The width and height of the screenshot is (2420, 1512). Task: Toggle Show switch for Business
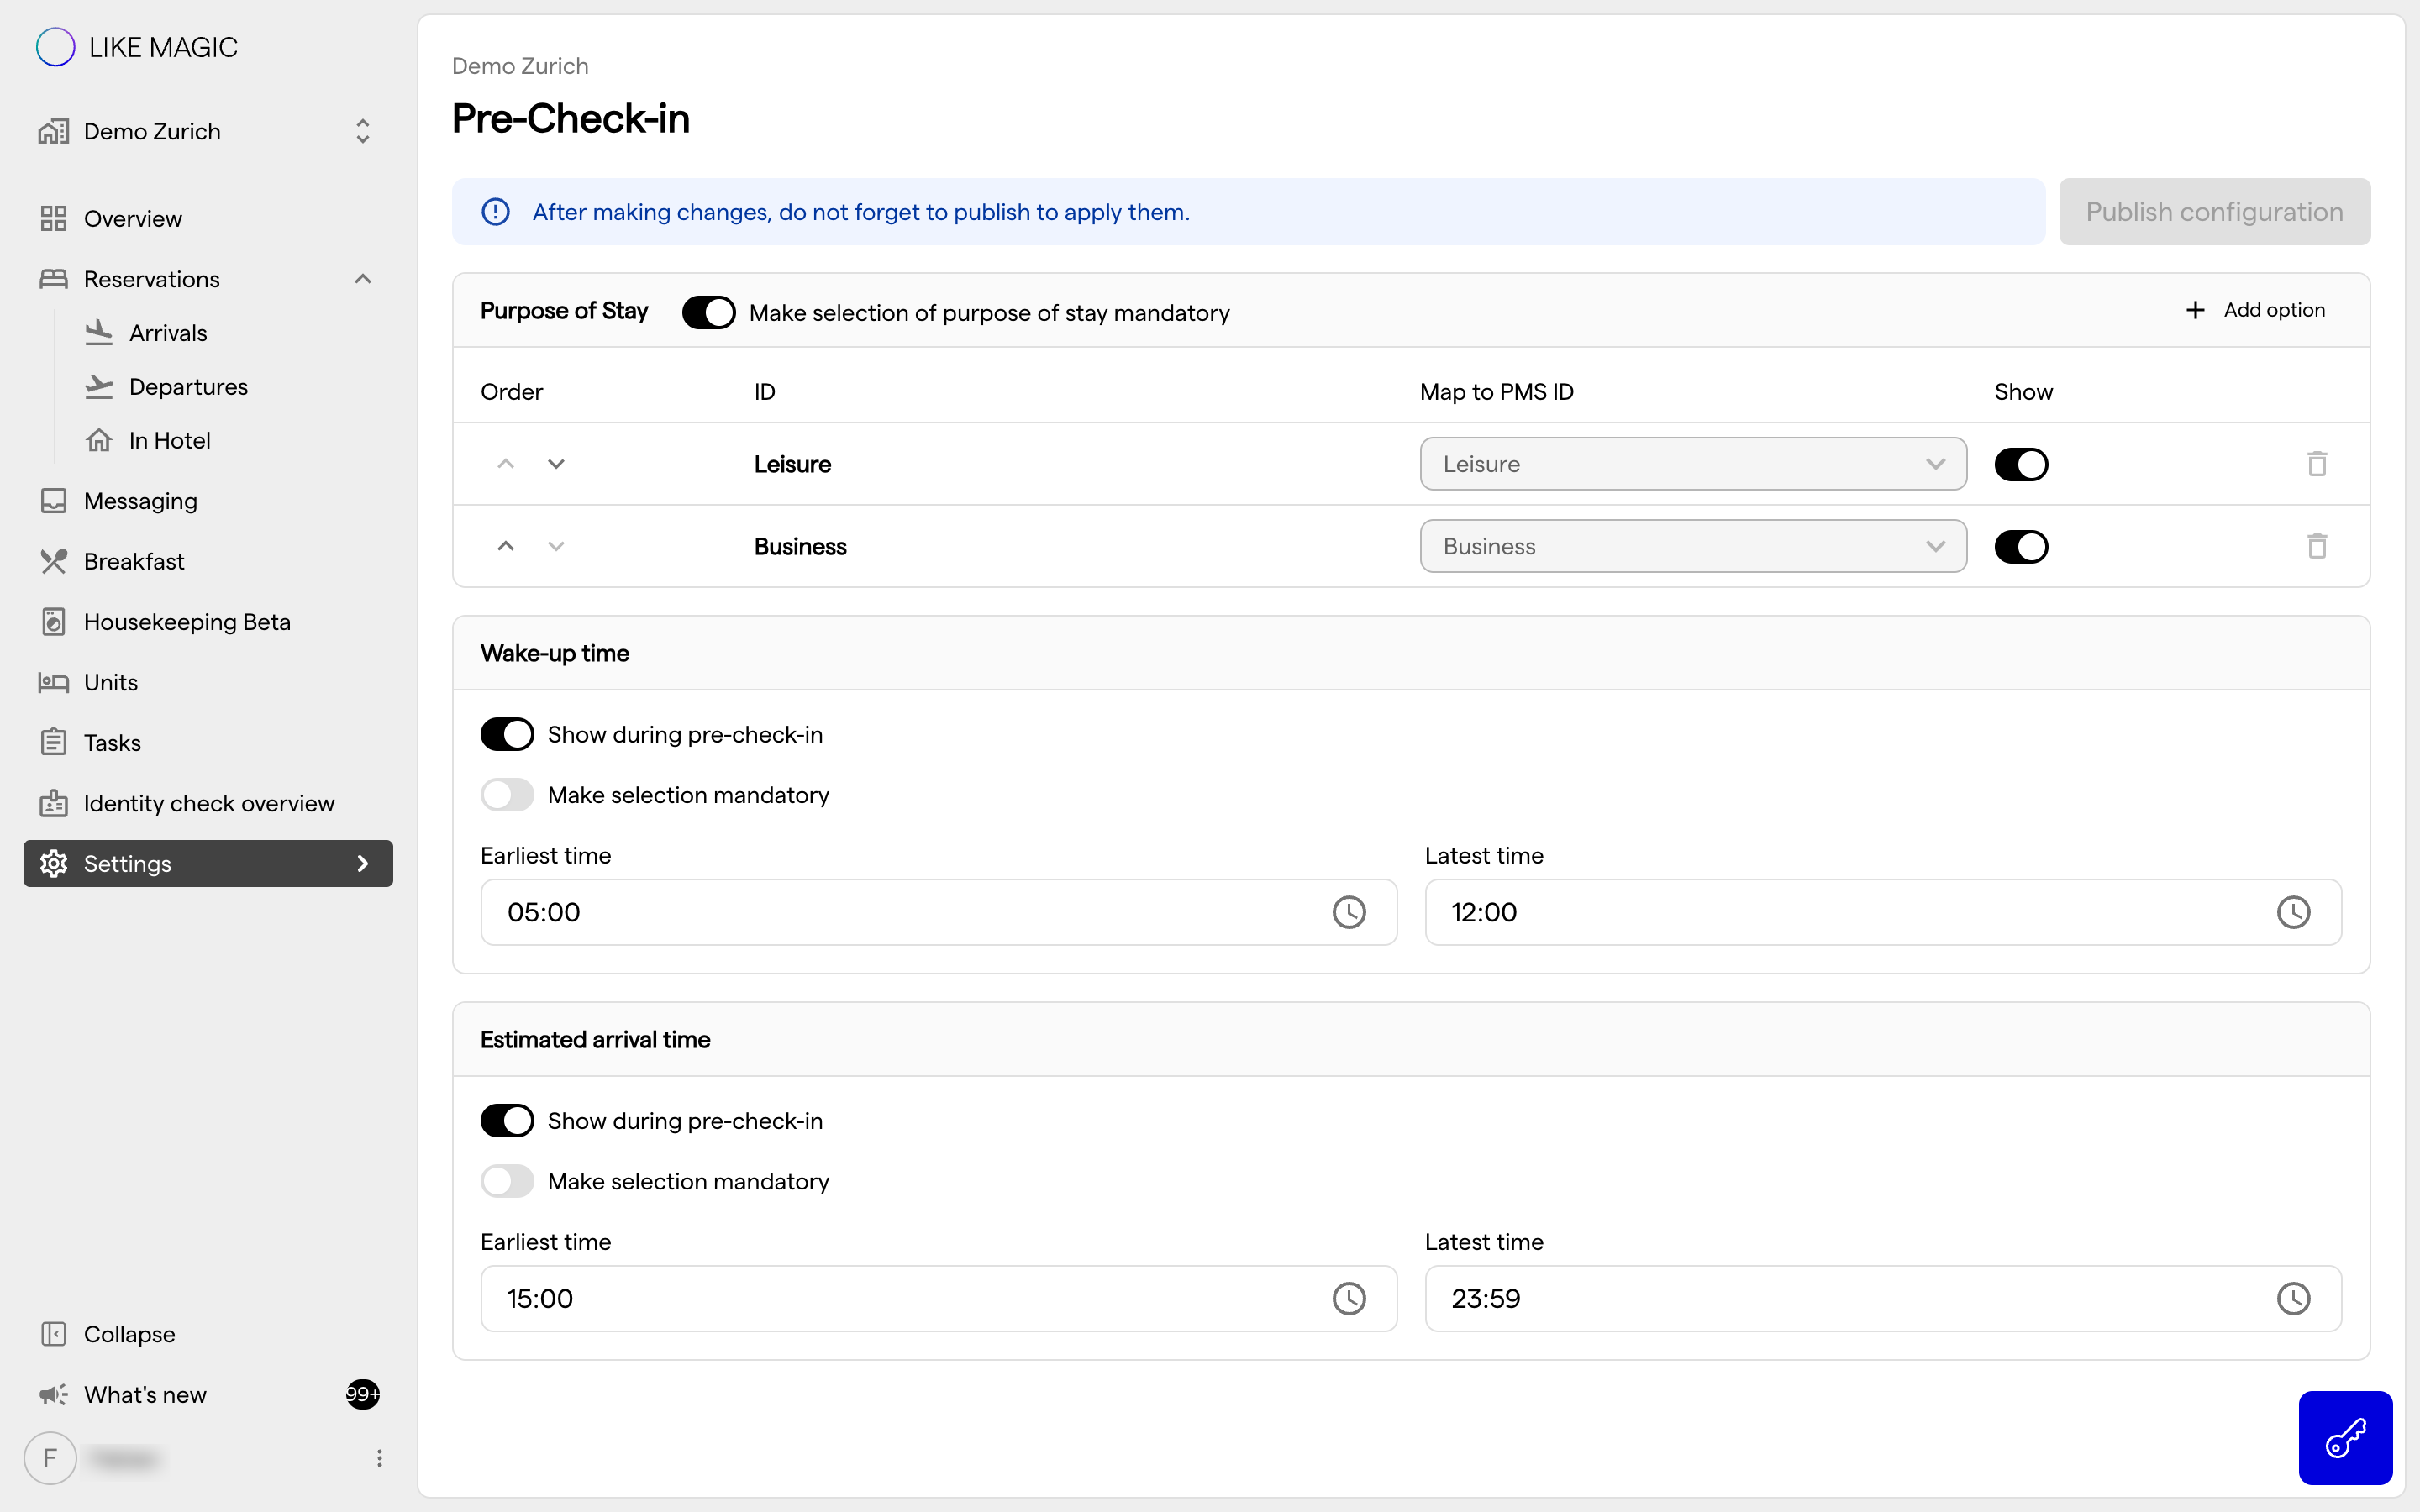point(2021,546)
